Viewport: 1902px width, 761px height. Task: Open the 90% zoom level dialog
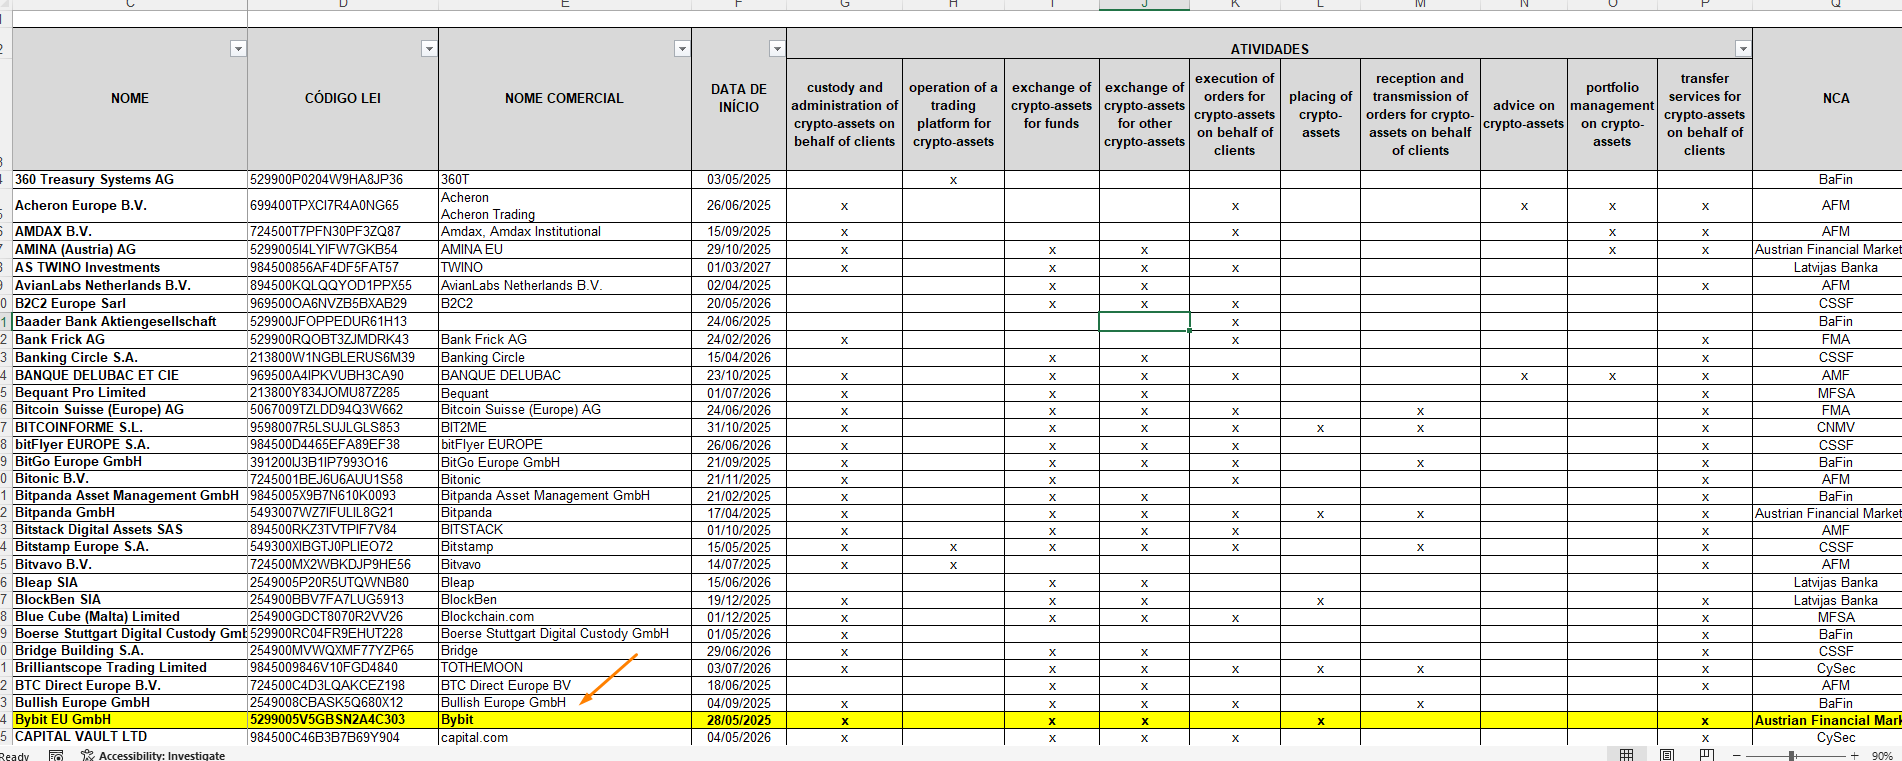pos(1882,756)
